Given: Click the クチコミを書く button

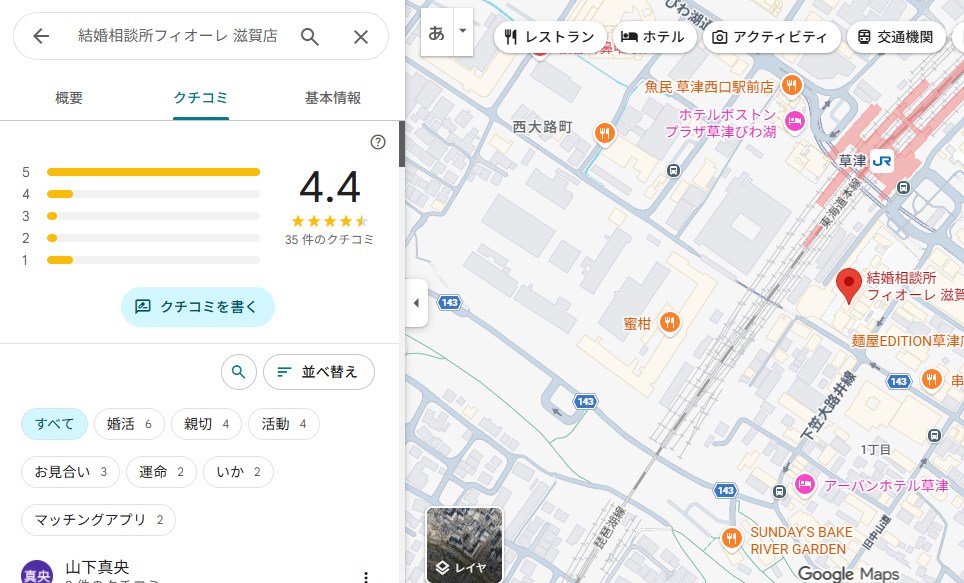Looking at the screenshot, I should coord(198,307).
